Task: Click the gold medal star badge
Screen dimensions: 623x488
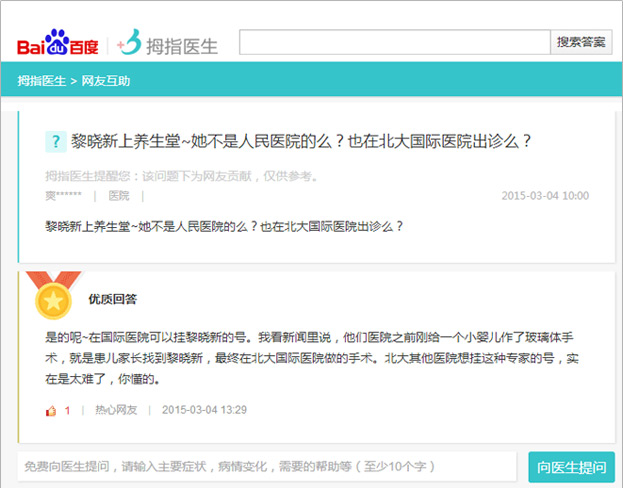Action: [x=52, y=297]
